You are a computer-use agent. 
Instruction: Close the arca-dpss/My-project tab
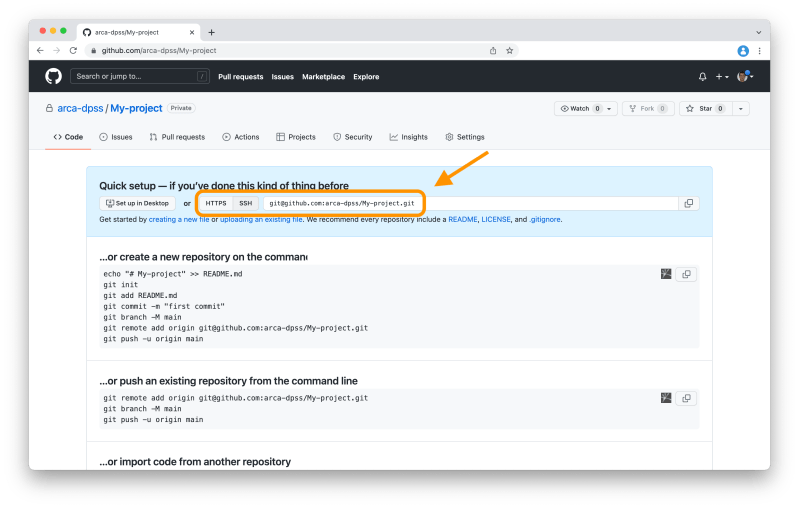tap(192, 32)
